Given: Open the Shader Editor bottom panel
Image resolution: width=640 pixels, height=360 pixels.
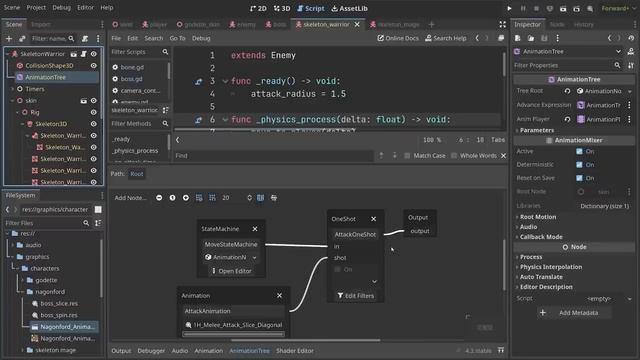Looking at the screenshot, I should (x=295, y=351).
